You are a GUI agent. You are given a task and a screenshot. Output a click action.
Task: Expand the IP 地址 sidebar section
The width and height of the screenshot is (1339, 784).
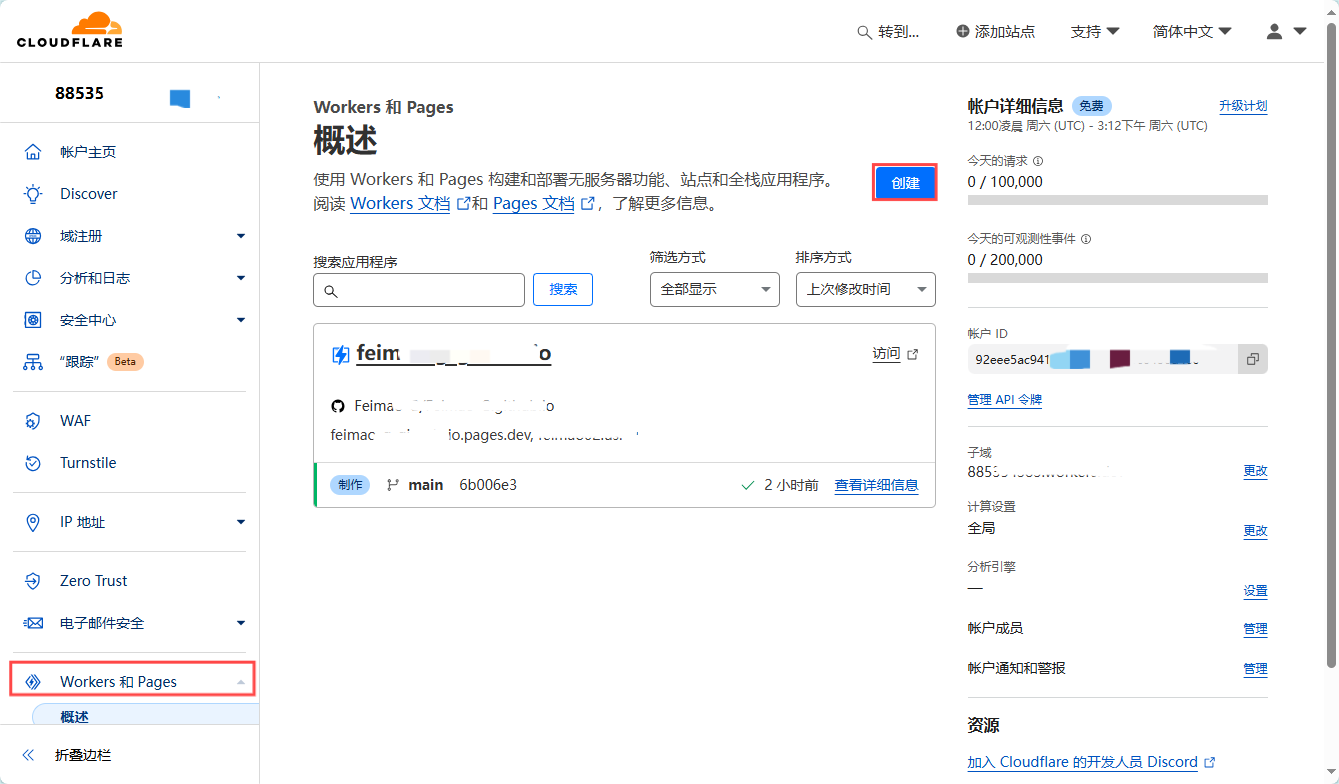pos(241,522)
